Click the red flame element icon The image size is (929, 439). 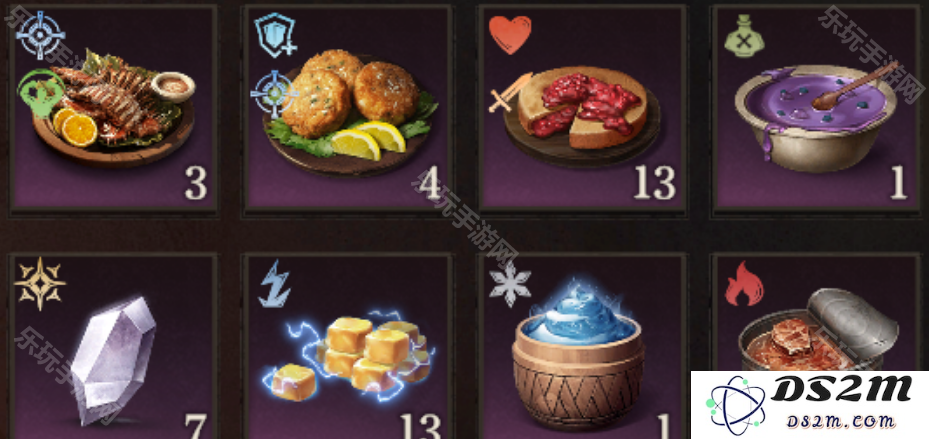744,284
